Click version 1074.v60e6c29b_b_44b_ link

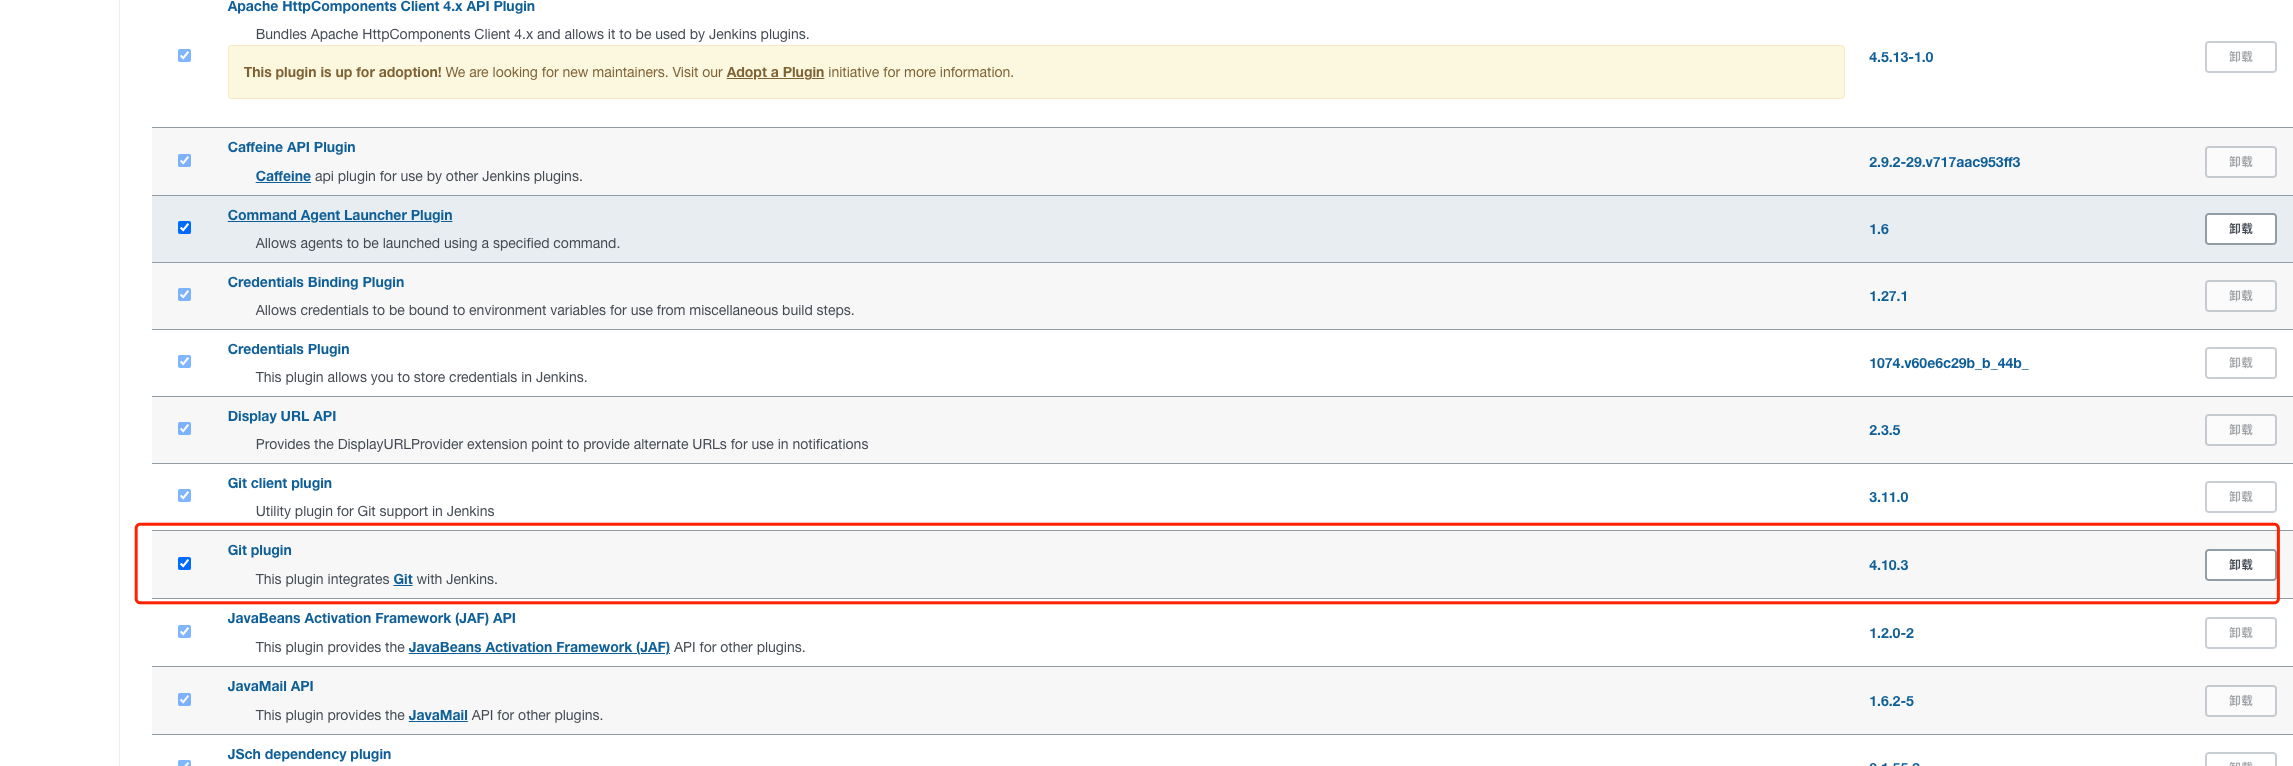pos(1949,363)
